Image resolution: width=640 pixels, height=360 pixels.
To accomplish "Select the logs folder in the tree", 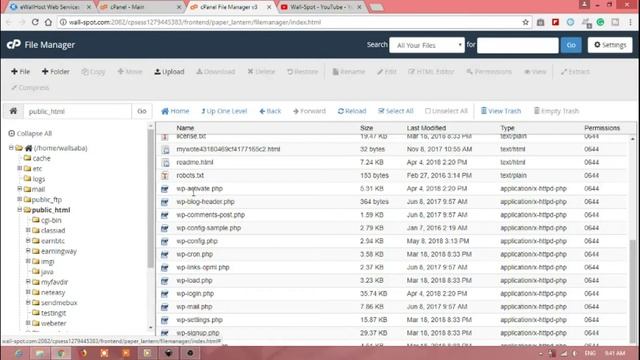I will [x=38, y=179].
